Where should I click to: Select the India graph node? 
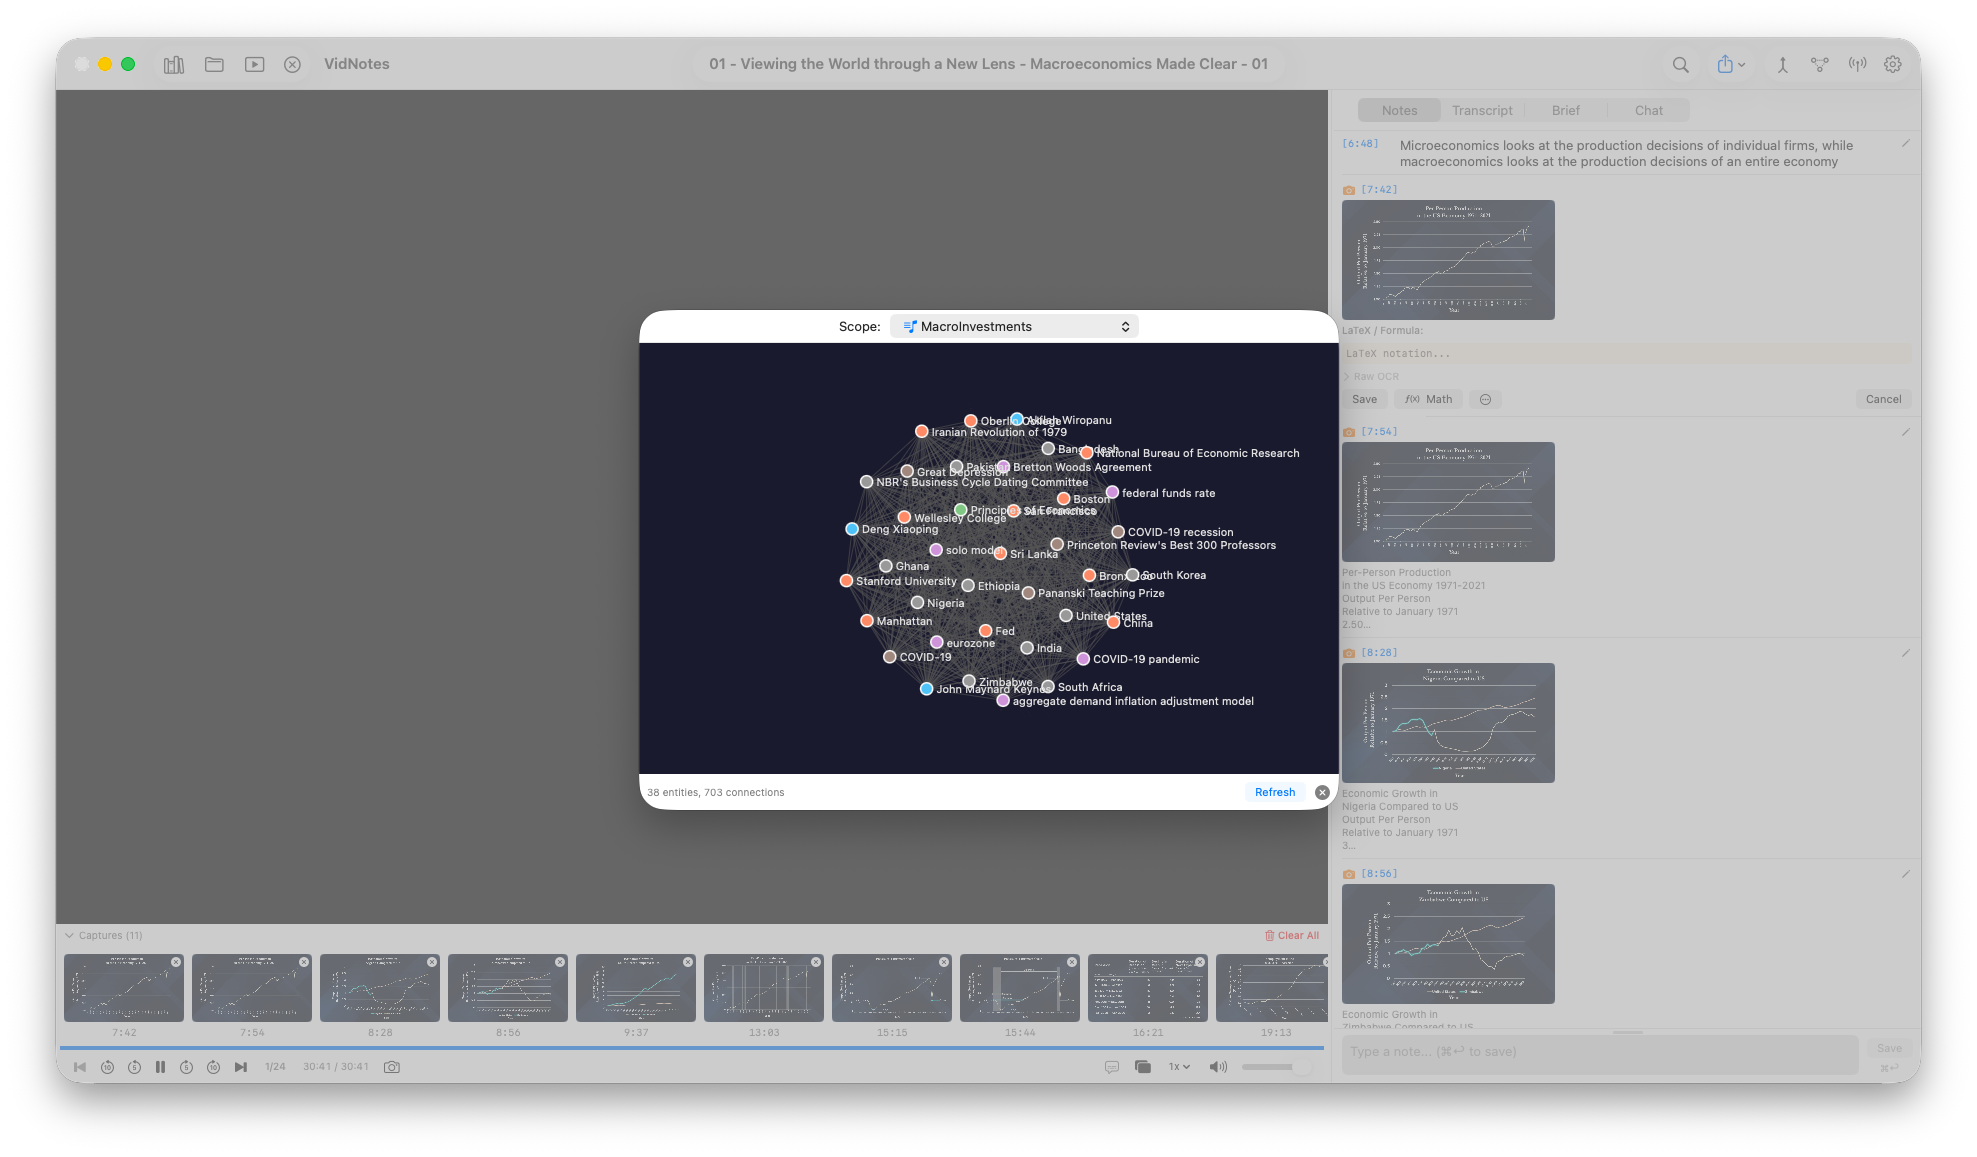point(1027,648)
